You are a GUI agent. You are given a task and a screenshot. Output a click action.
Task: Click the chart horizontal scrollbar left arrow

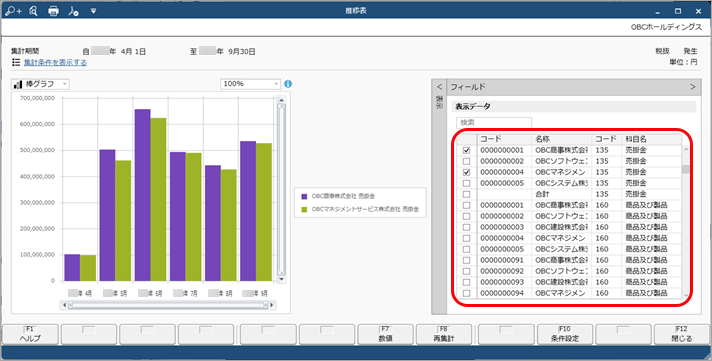tap(65, 305)
